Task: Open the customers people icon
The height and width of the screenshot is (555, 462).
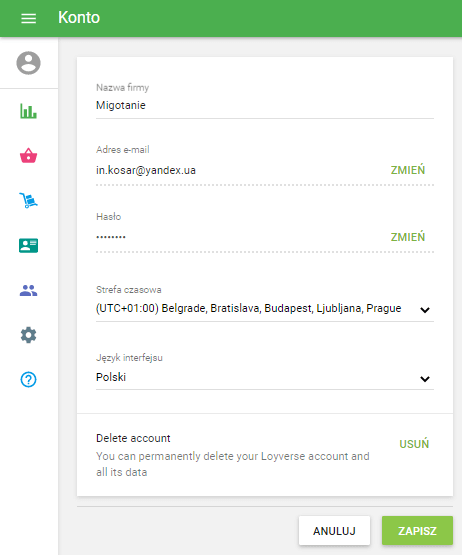Action: pyautogui.click(x=28, y=290)
